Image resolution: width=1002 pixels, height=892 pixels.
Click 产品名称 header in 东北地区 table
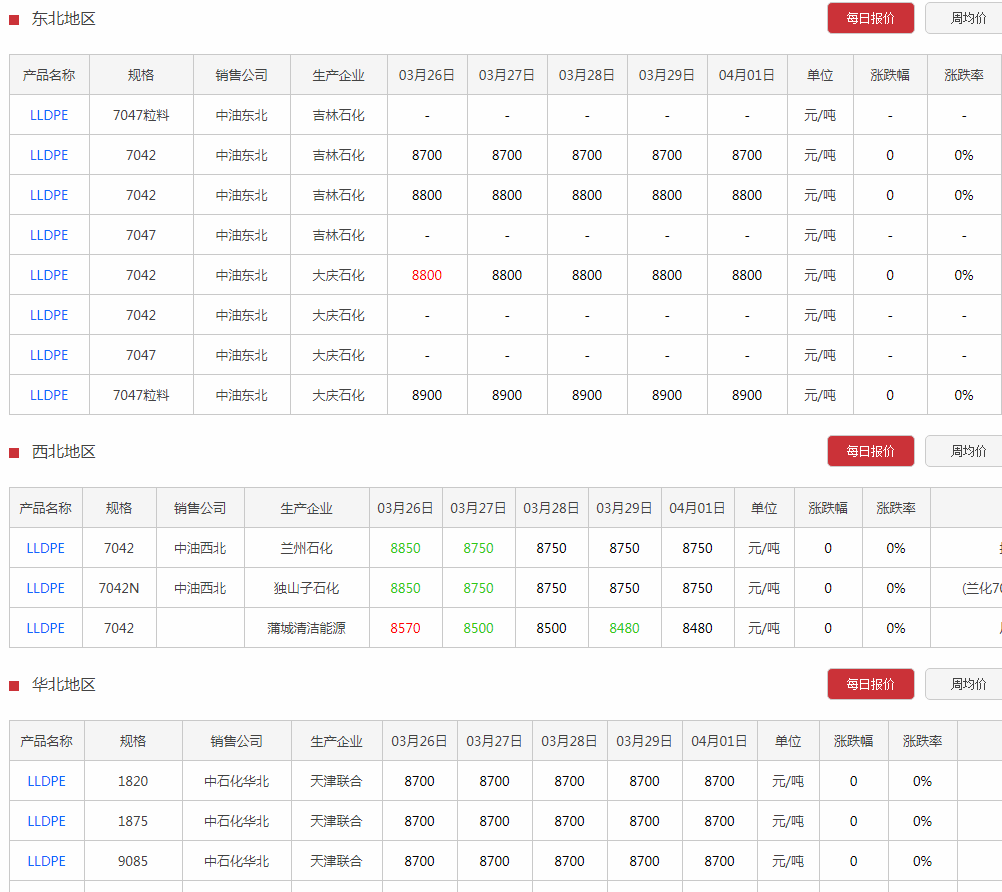tap(49, 75)
